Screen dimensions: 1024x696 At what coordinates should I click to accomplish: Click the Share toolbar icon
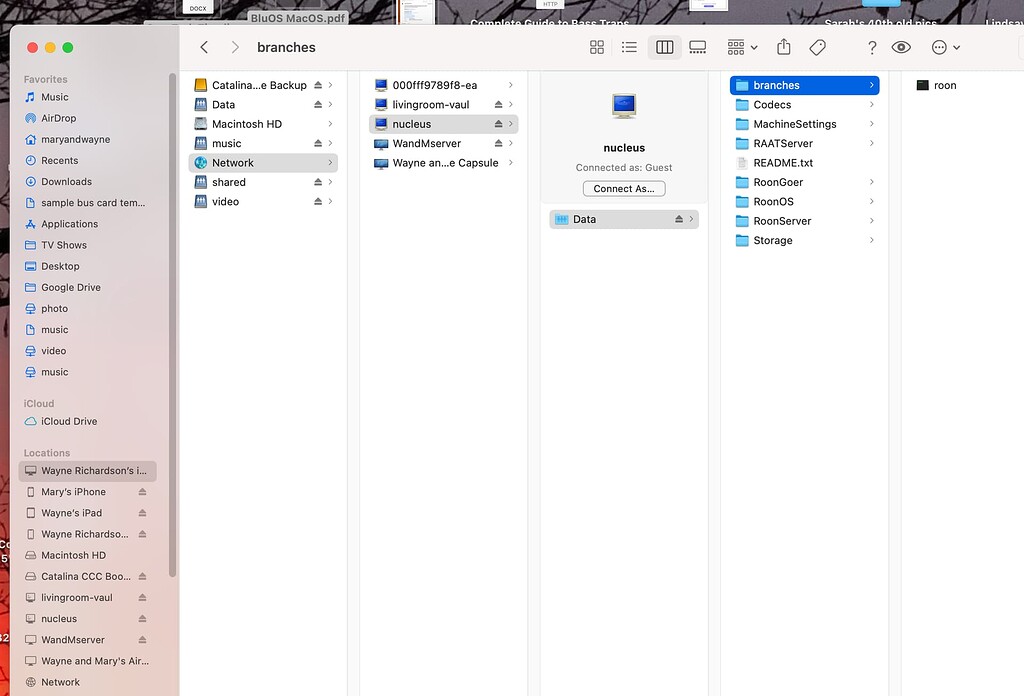(784, 47)
